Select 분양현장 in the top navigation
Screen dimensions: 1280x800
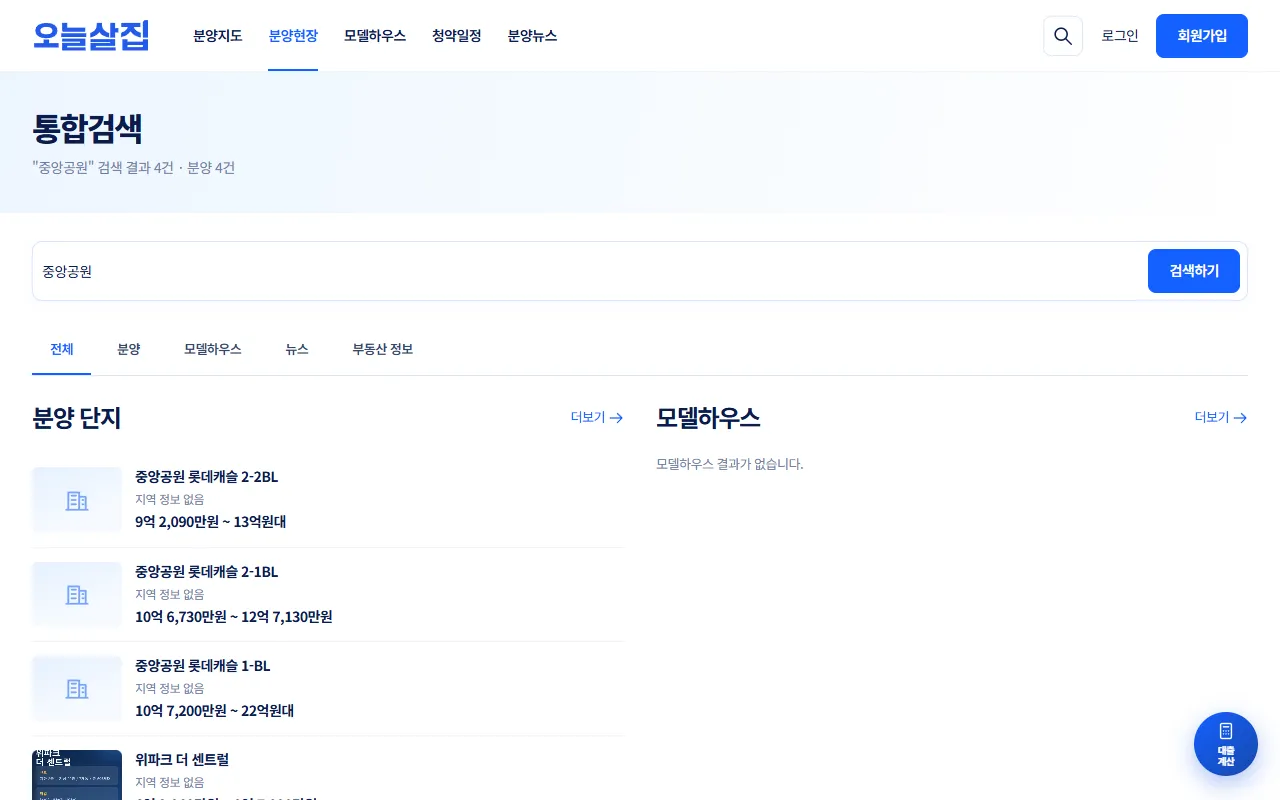click(293, 36)
